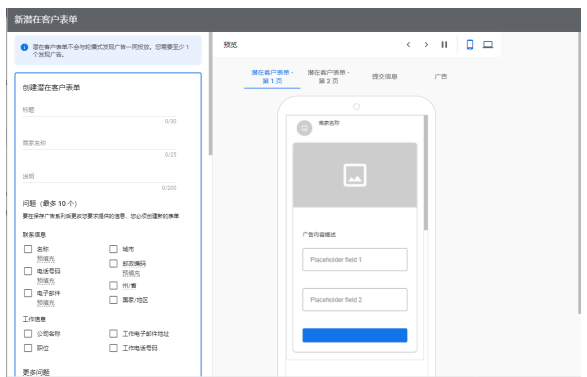Click the 联系信息 section label
Image resolution: width=587 pixels, height=377 pixels.
click(x=34, y=235)
